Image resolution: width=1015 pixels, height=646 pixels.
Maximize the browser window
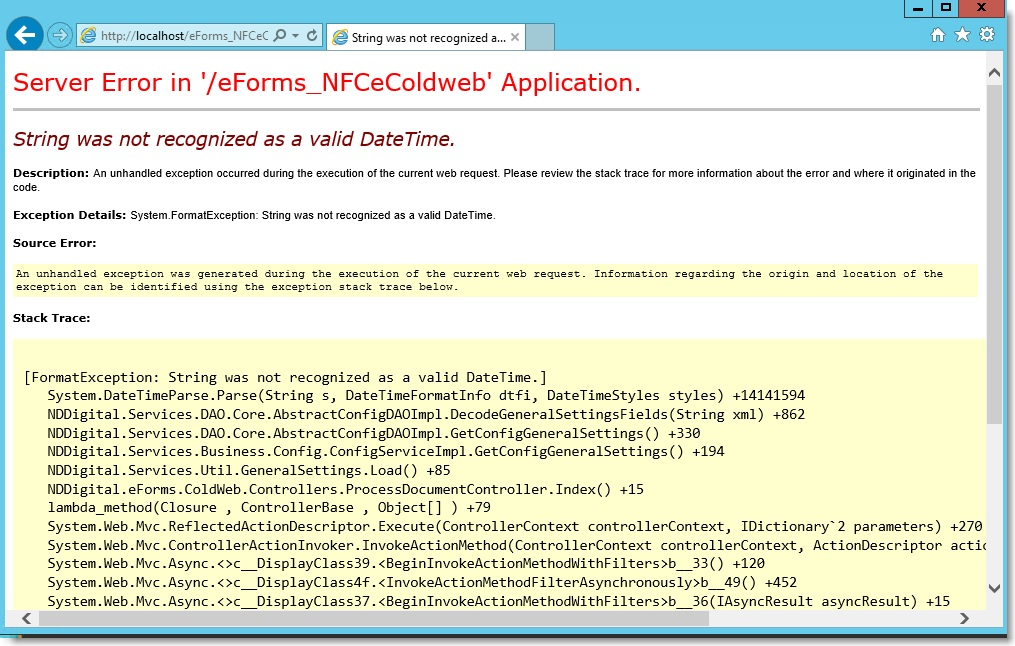tap(945, 8)
